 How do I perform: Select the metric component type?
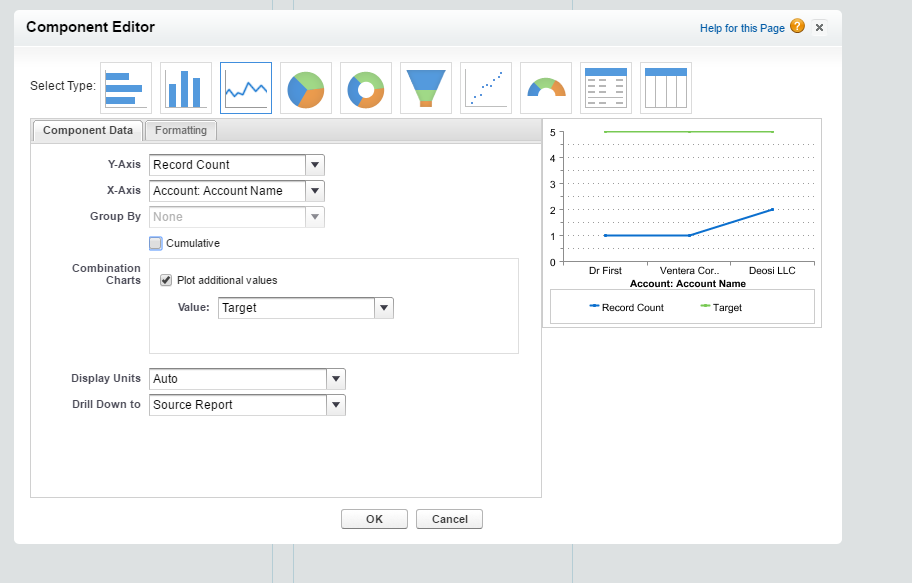[605, 88]
